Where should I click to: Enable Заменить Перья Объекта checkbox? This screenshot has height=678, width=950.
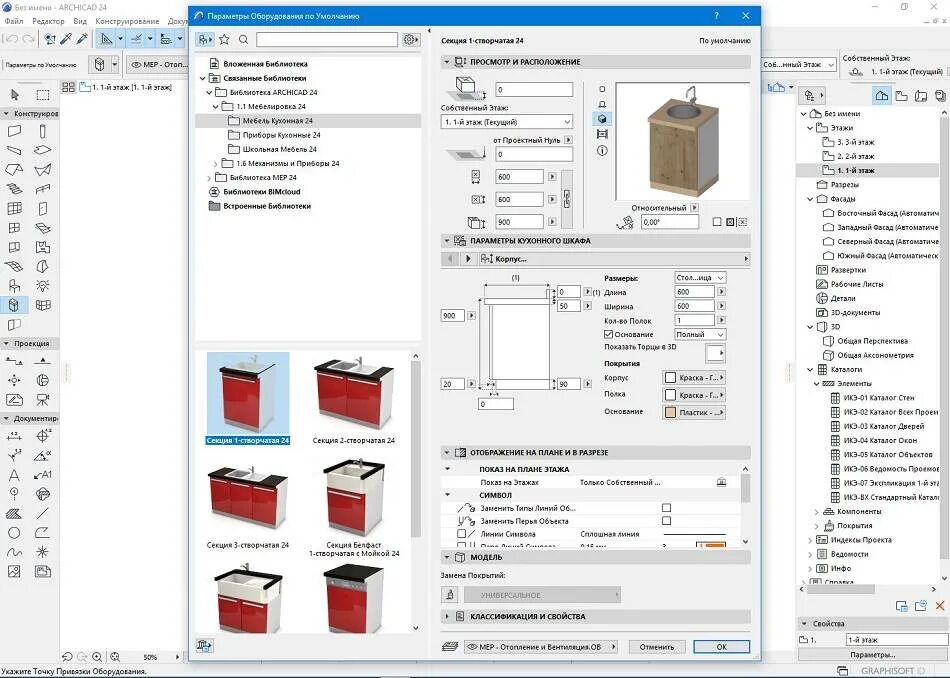pos(666,520)
